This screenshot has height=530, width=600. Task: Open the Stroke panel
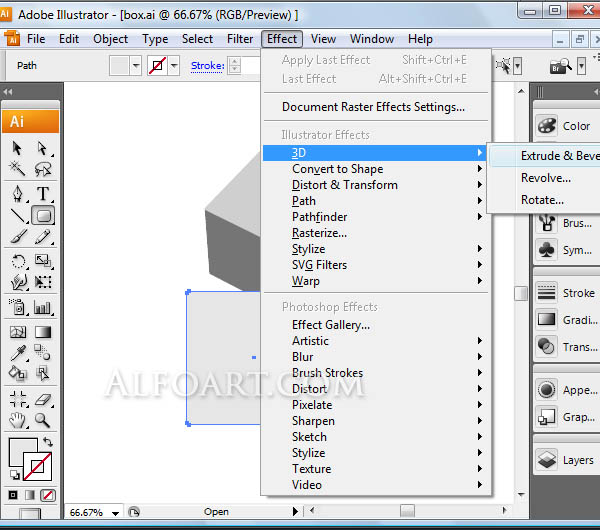tap(567, 293)
